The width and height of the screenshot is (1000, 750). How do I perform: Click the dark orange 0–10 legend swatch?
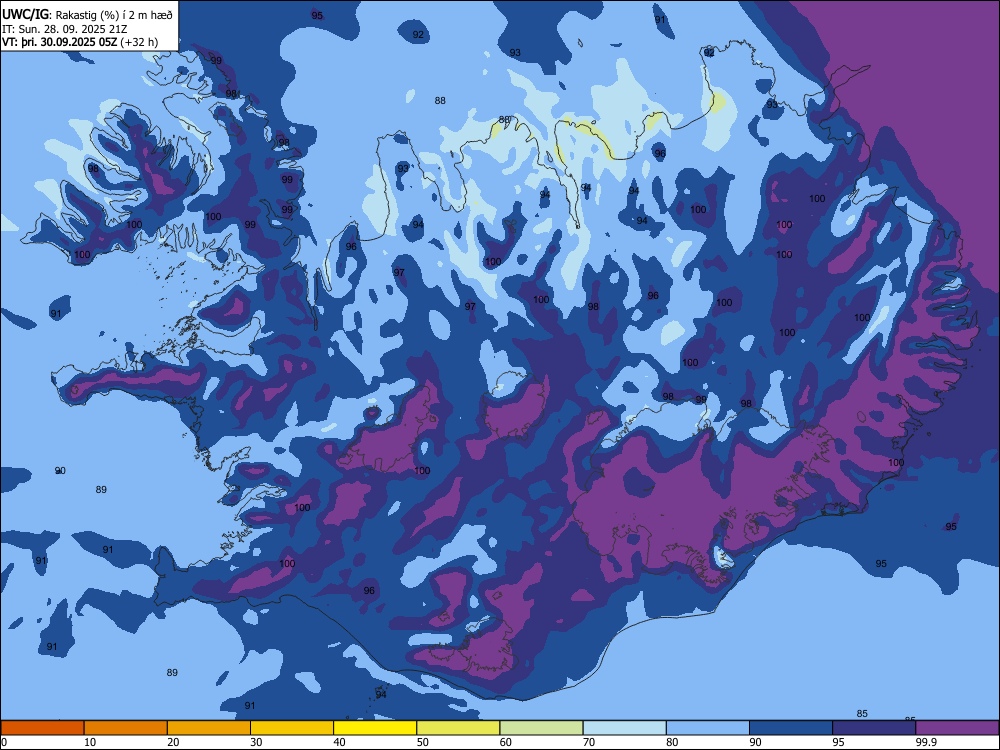[42, 728]
